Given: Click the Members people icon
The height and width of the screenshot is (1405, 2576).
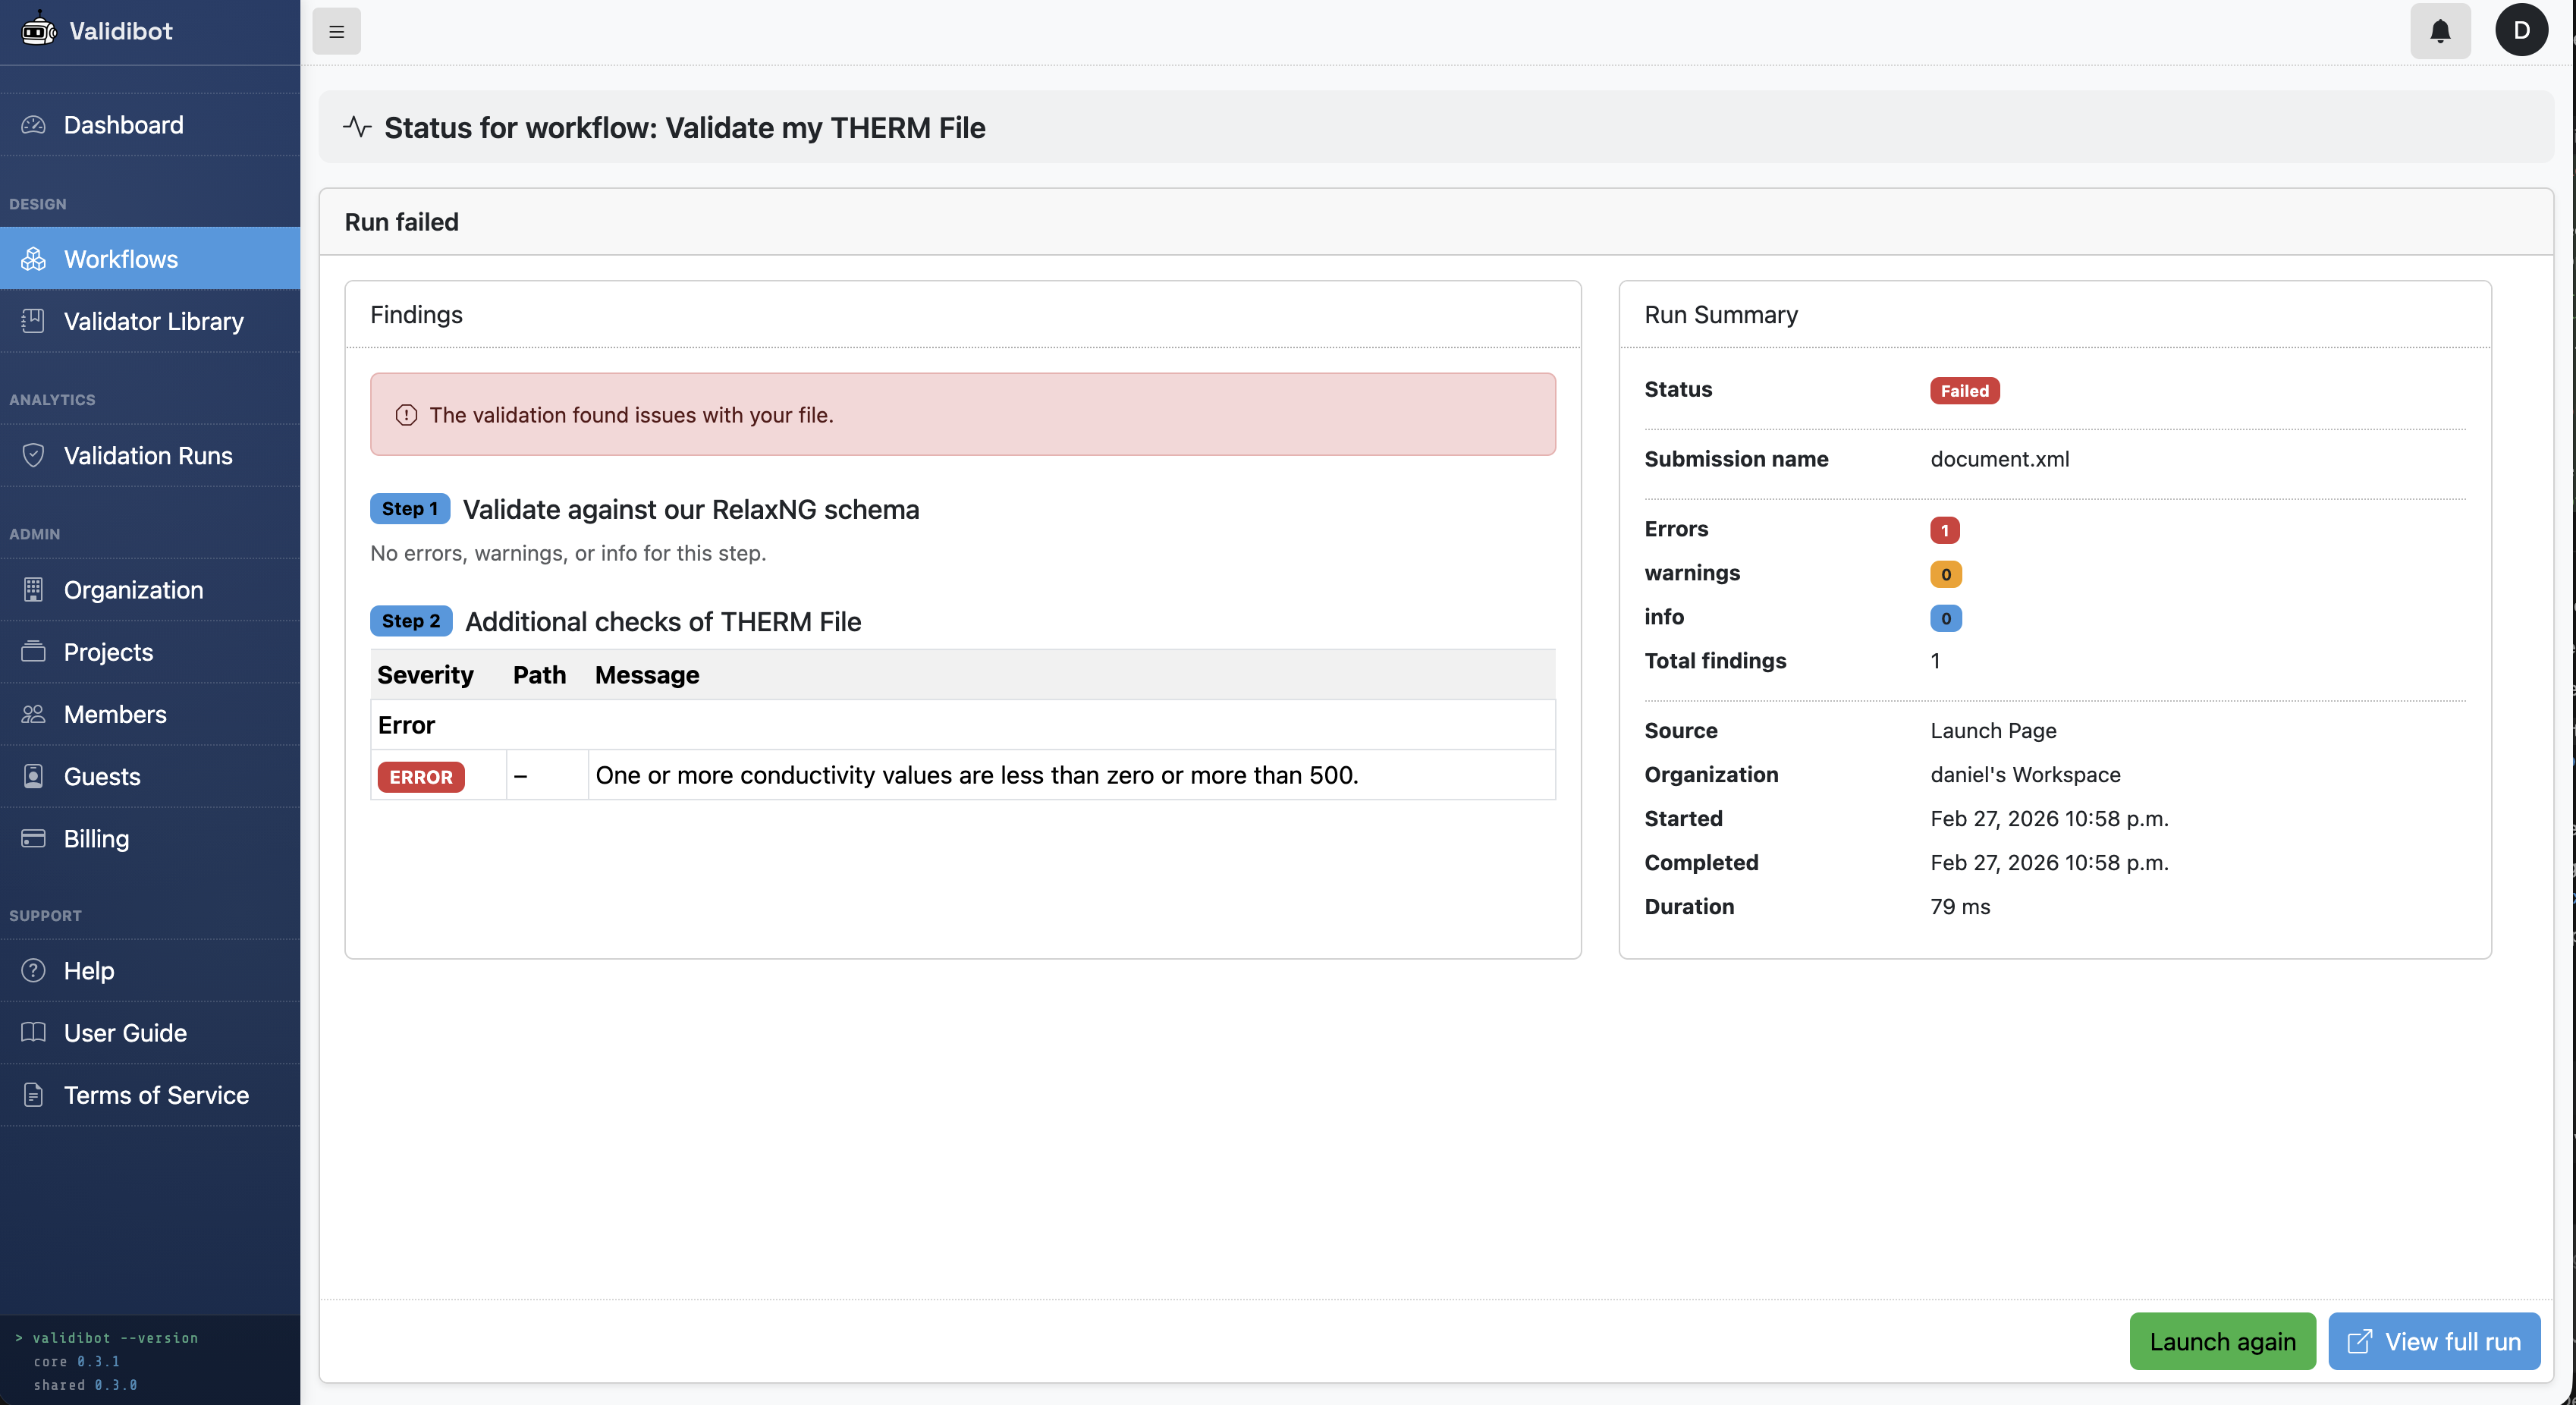Looking at the screenshot, I should [34, 714].
